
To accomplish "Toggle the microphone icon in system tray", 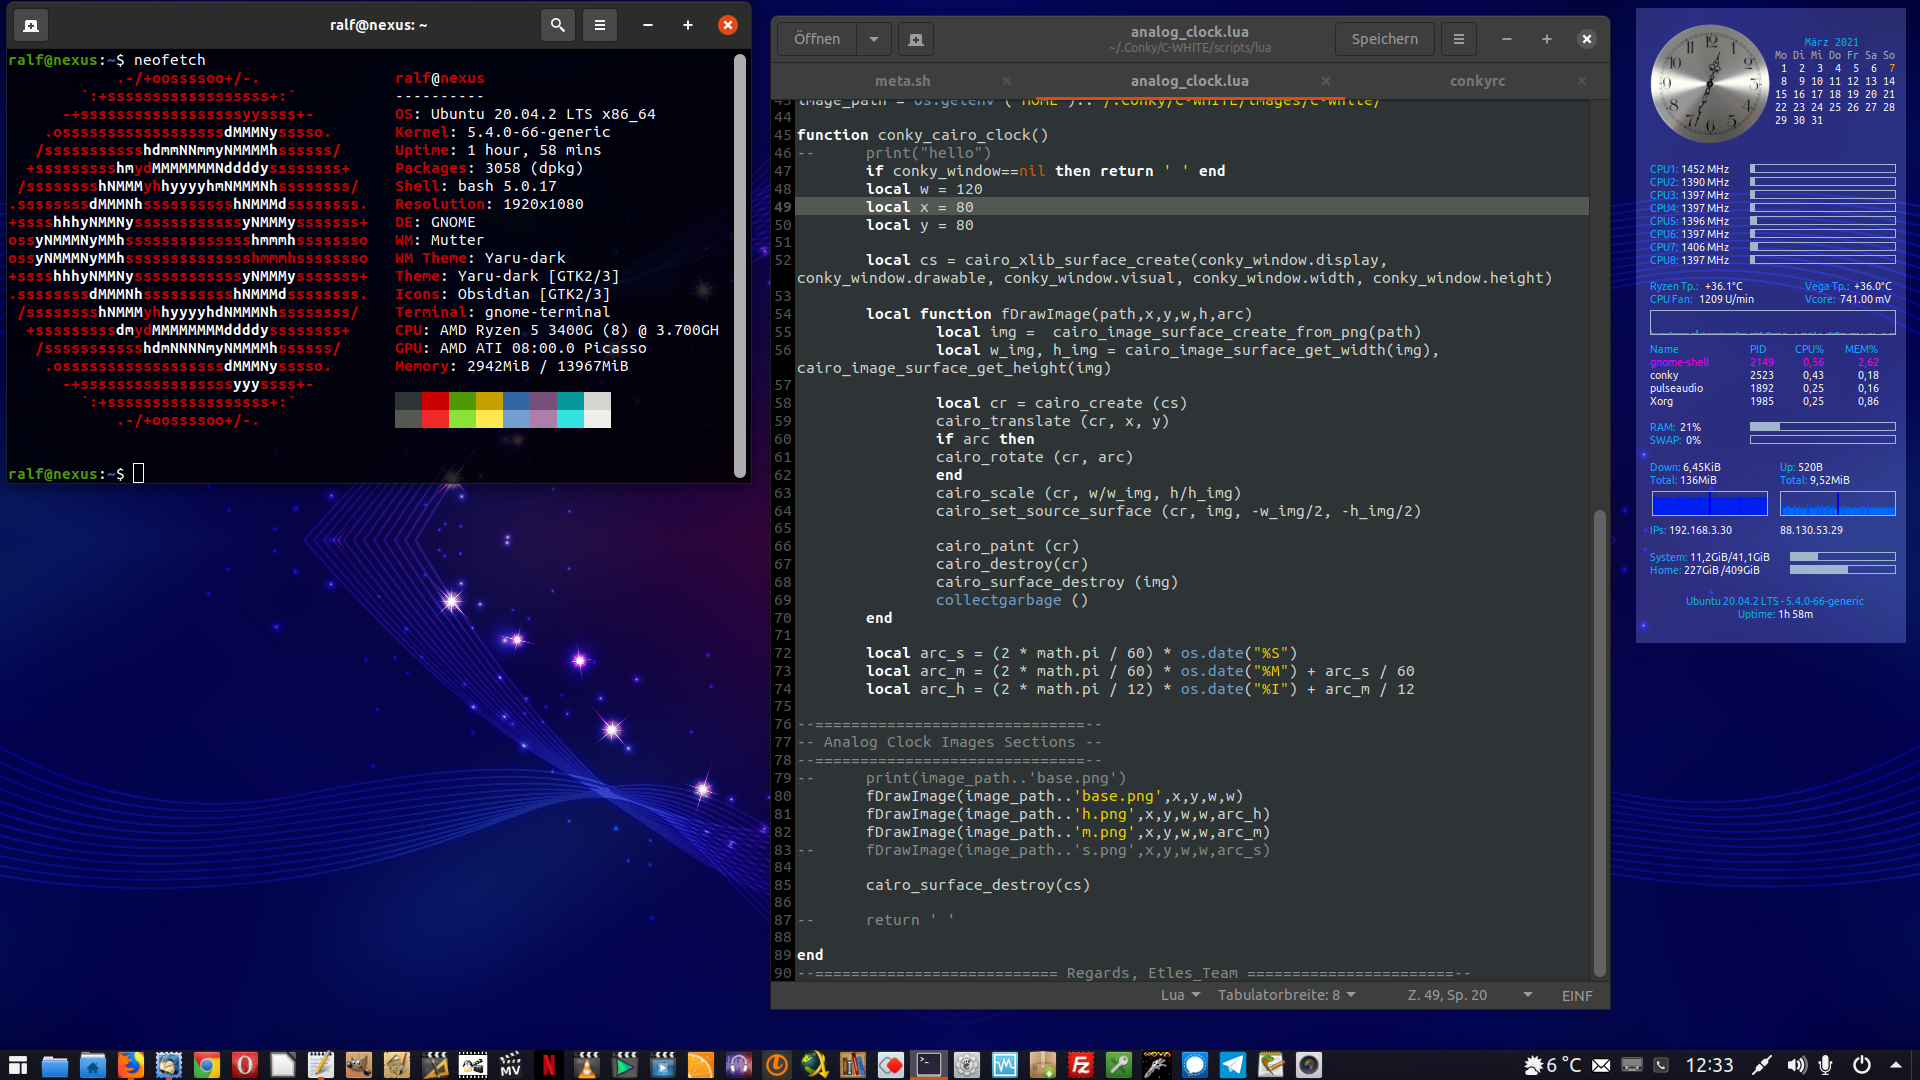I will tap(1826, 1065).
